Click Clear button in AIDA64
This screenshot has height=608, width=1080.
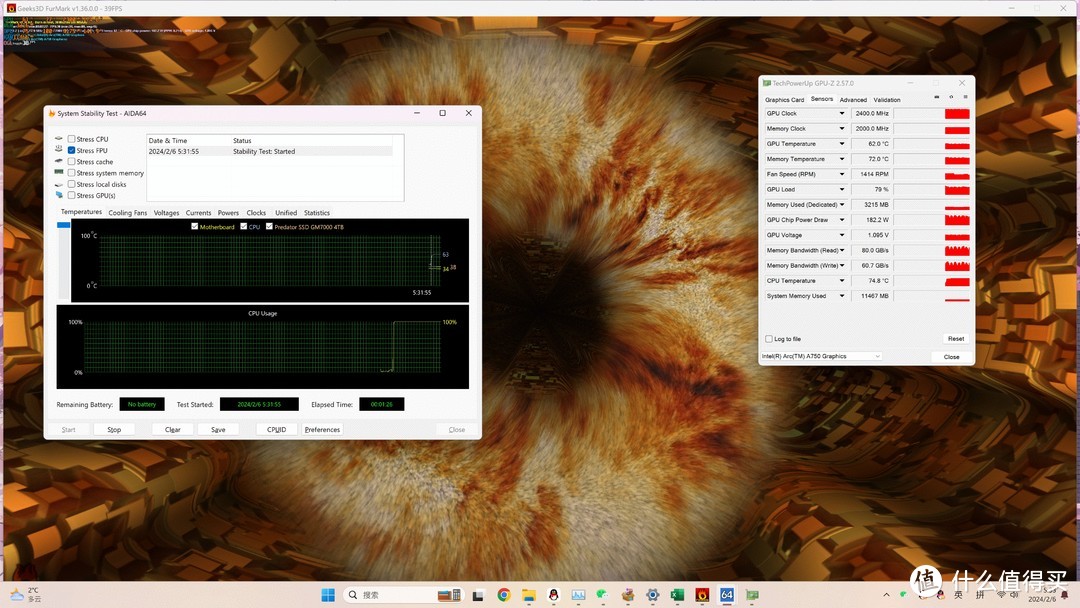(173, 430)
